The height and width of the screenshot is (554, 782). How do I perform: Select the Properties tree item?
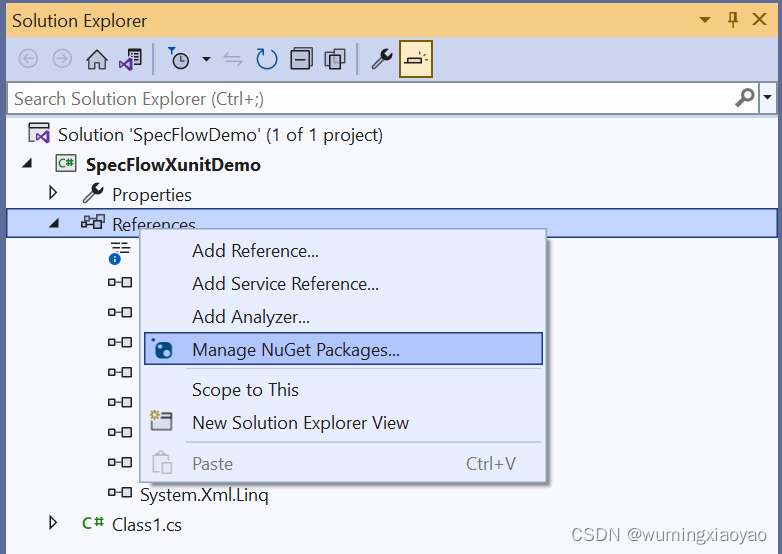[152, 194]
